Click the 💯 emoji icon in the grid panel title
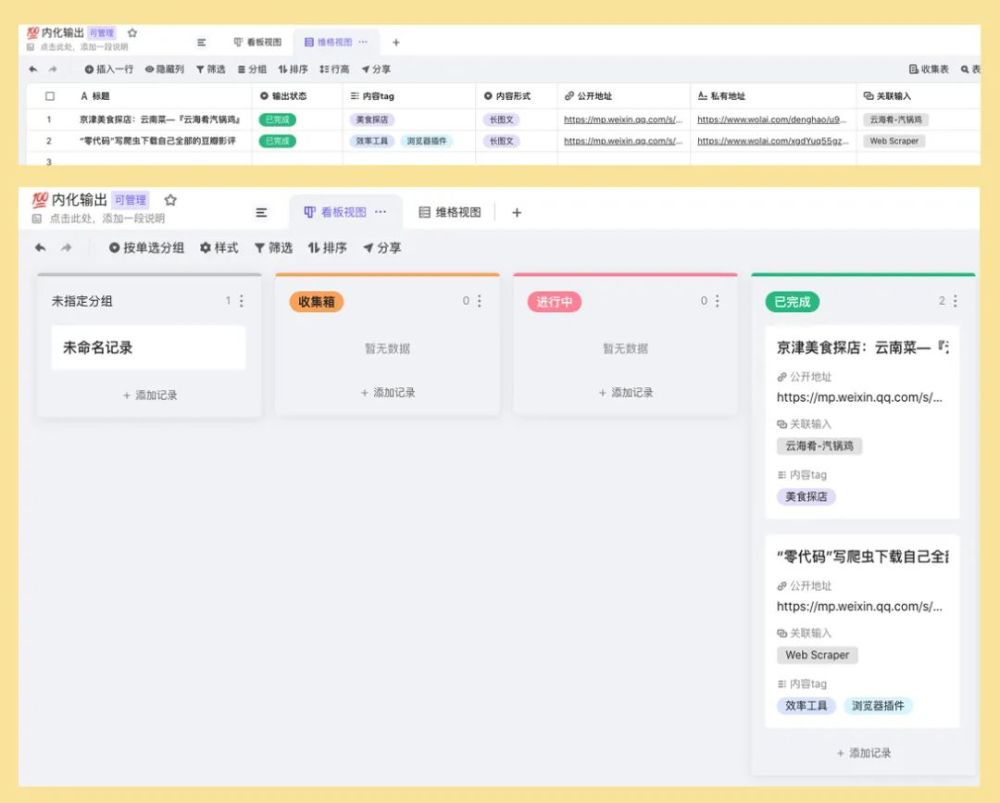The image size is (1000, 803). click(x=33, y=33)
